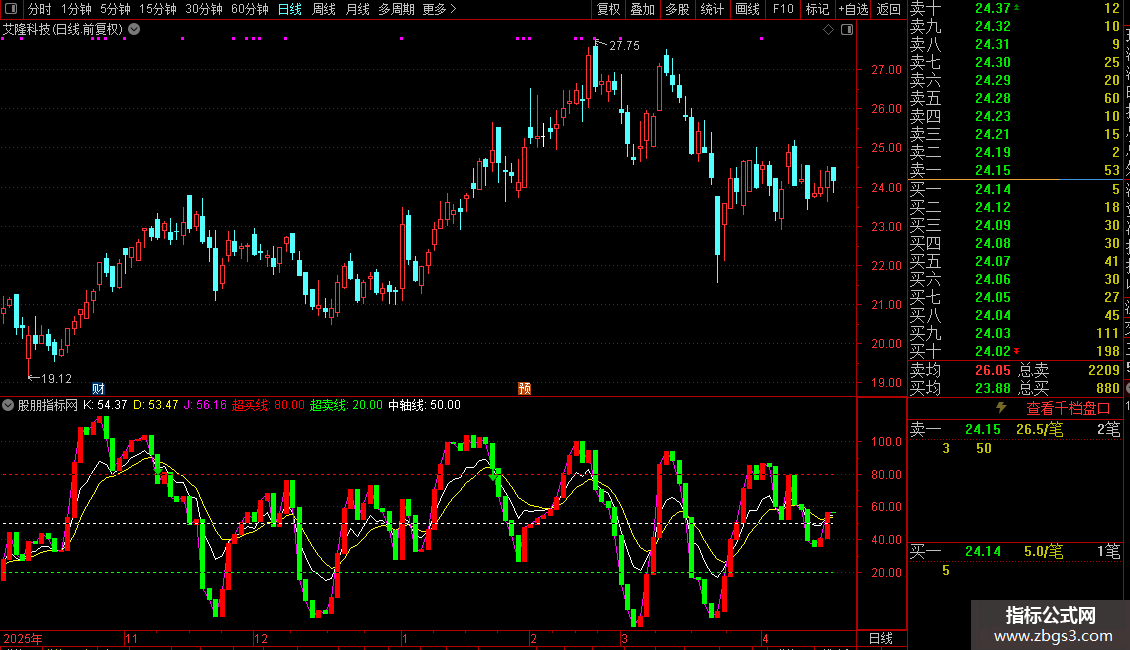
Task: Toggle the sidebar panel icon left of 分时
Action: [x=11, y=9]
